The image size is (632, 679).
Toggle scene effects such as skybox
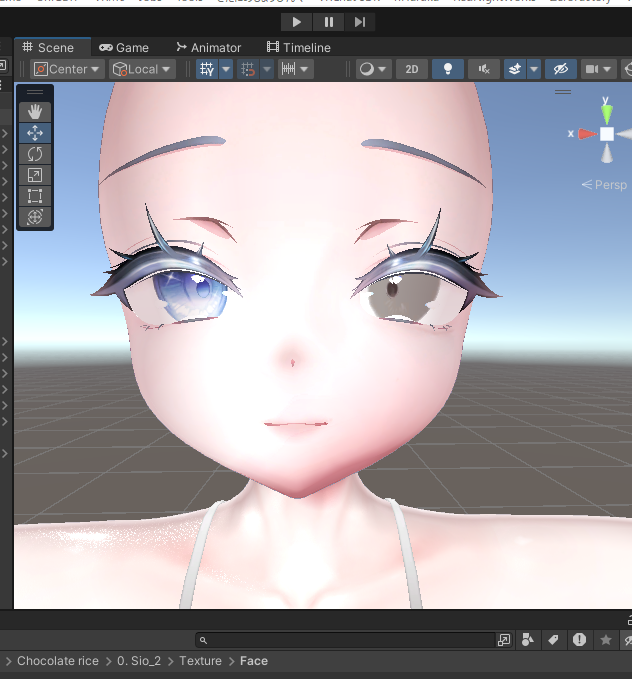[x=515, y=69]
